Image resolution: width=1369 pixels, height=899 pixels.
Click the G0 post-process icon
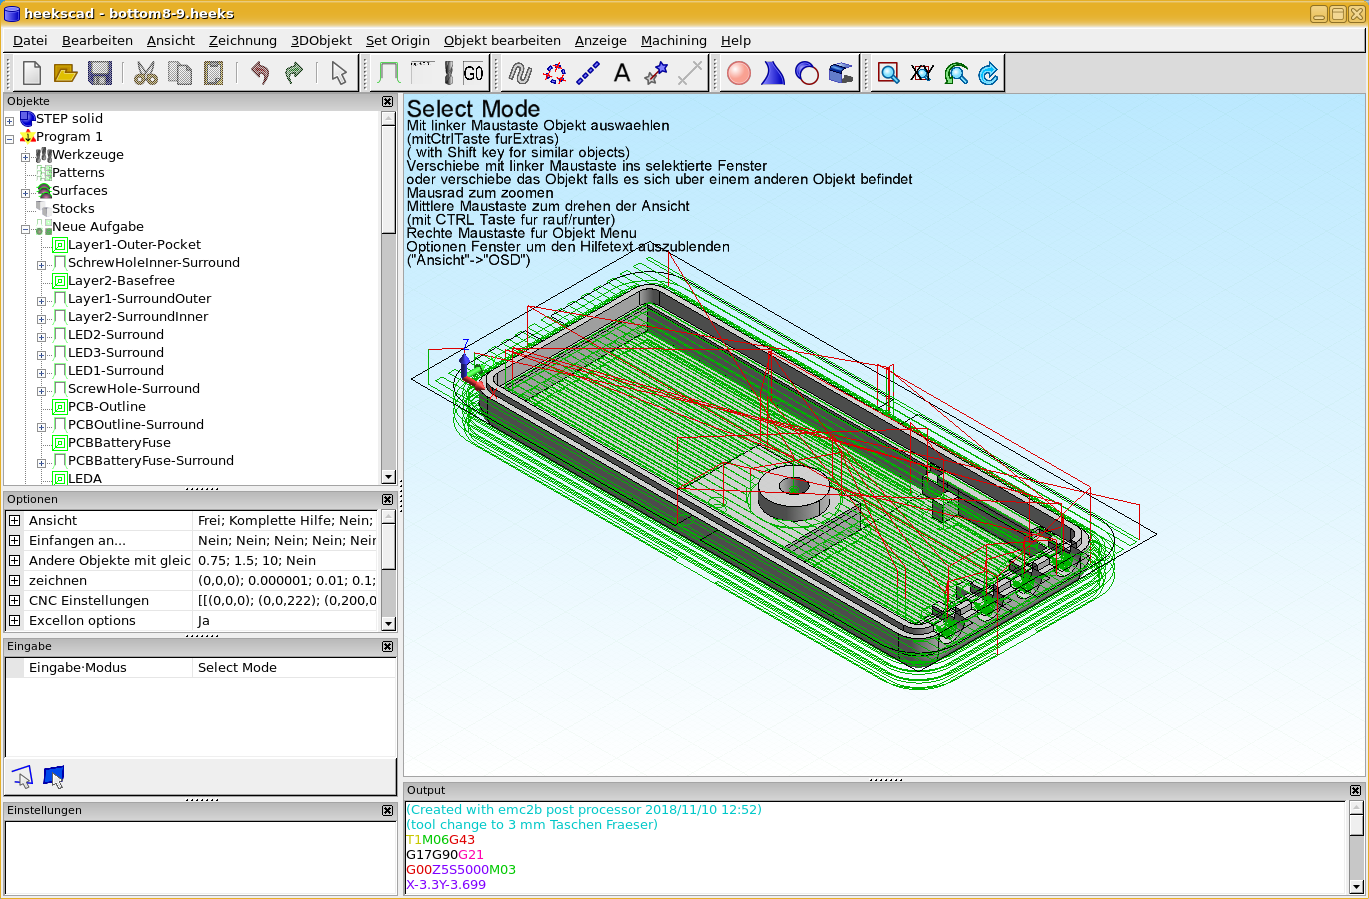[x=473, y=73]
